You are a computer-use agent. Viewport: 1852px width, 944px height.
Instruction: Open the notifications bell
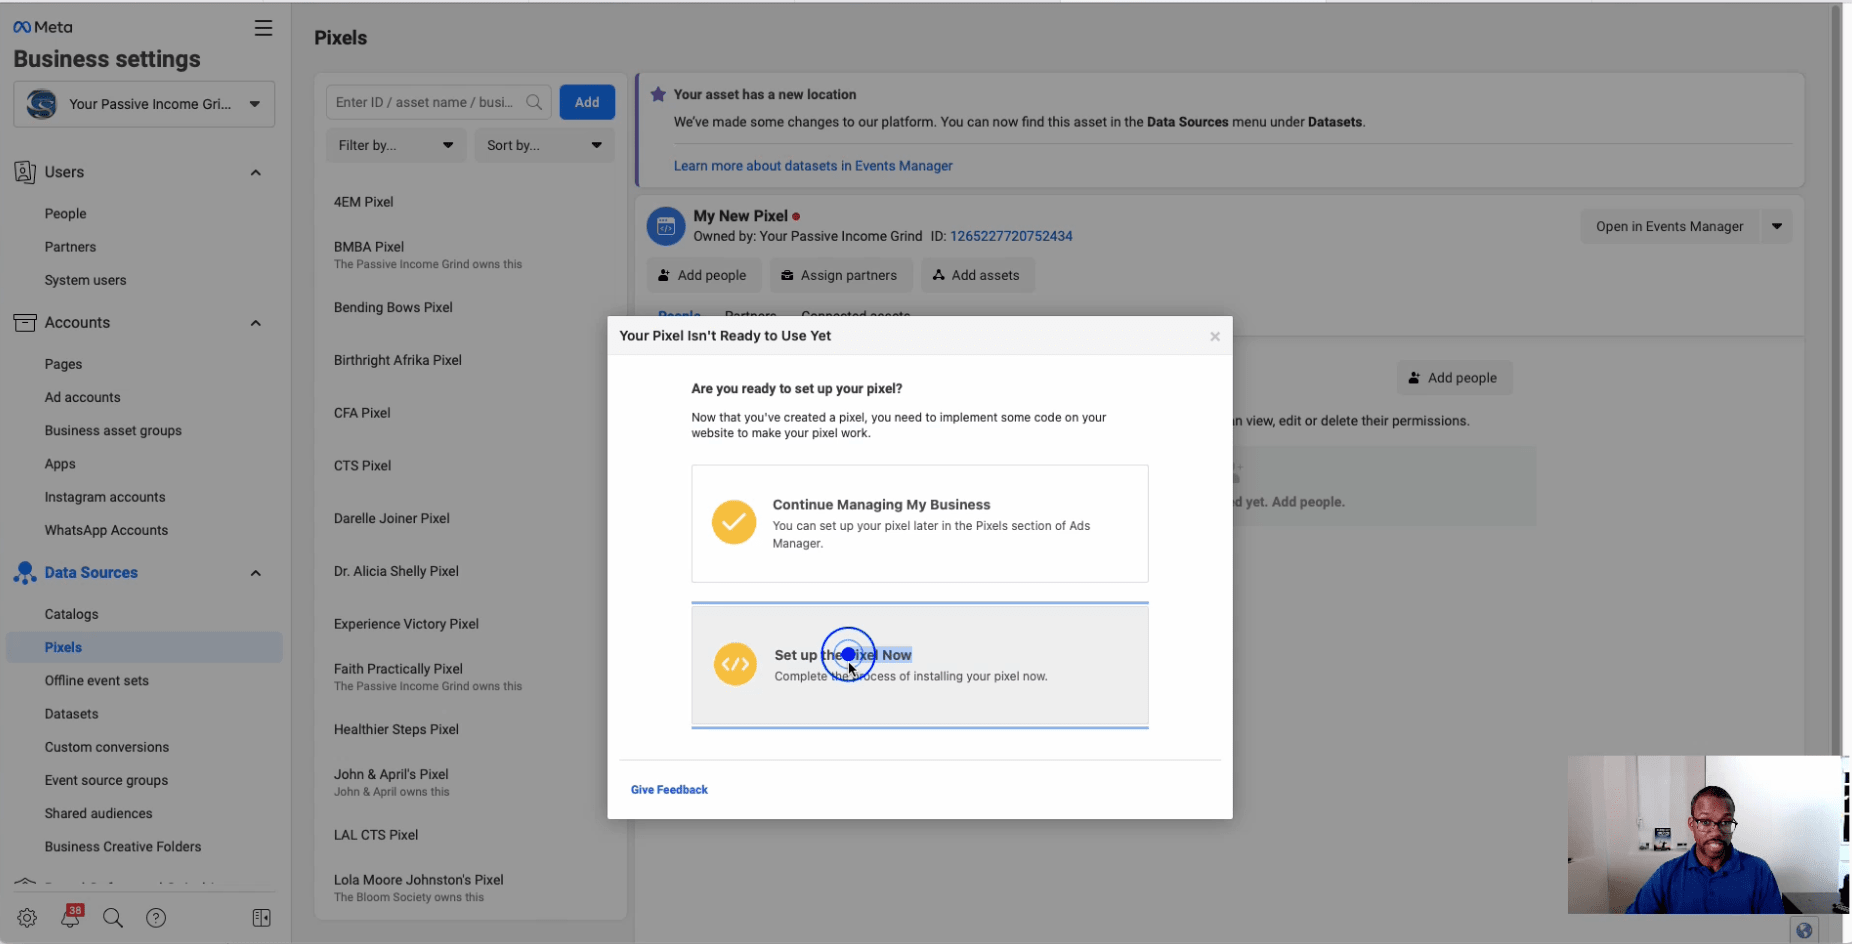point(71,917)
